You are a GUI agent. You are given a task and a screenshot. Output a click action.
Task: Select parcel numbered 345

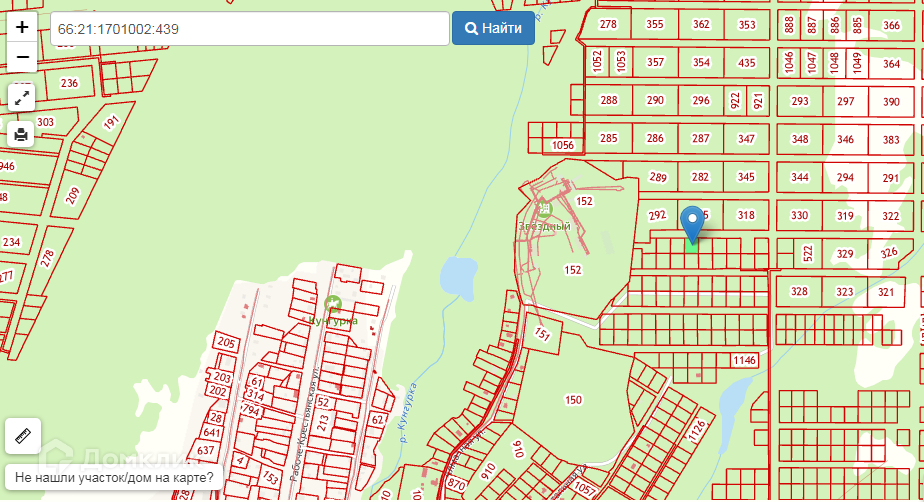747,177
